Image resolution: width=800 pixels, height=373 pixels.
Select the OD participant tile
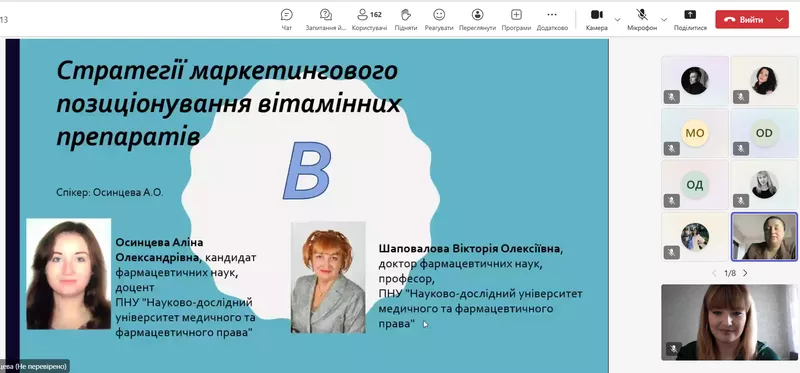764,133
